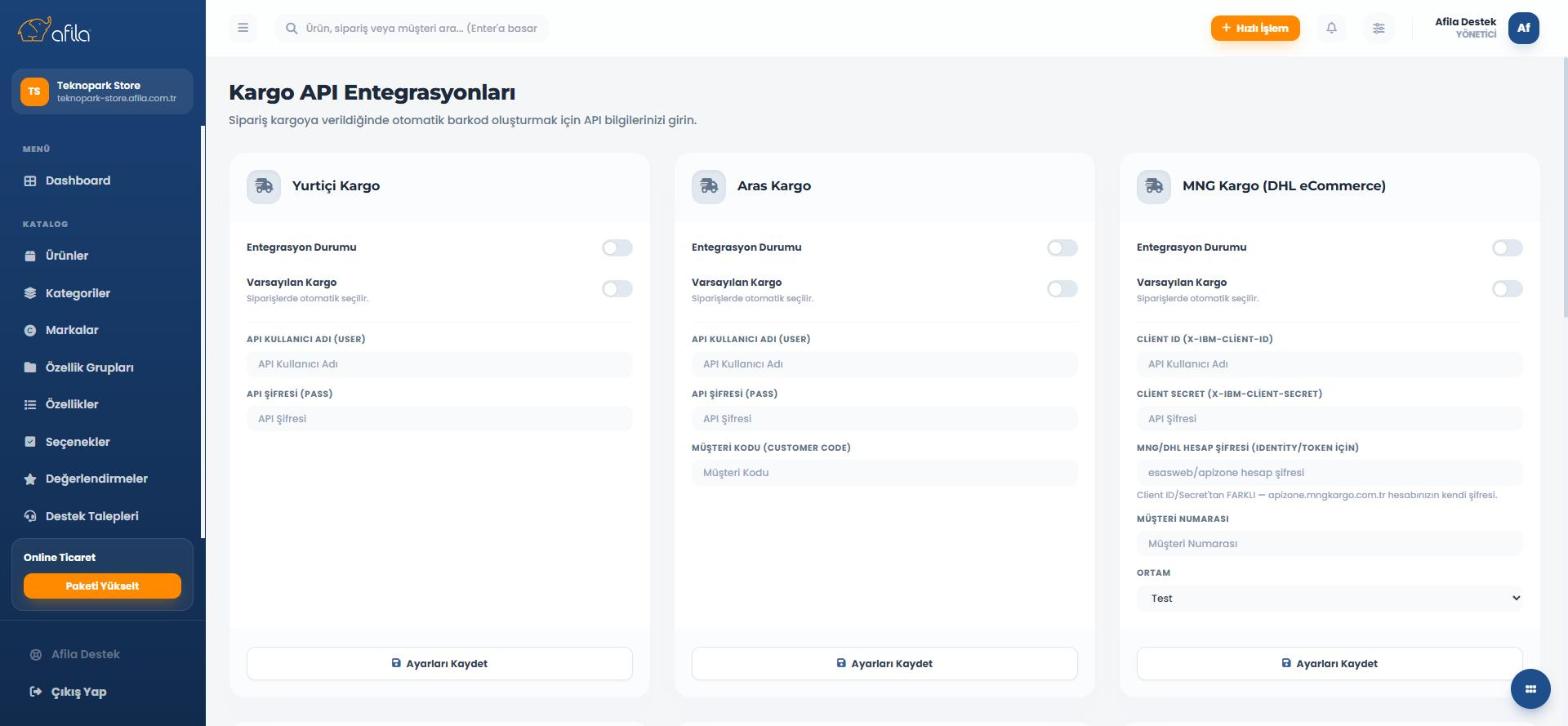
Task: Click the Yurtiçi Kargo truck icon
Action: click(264, 186)
